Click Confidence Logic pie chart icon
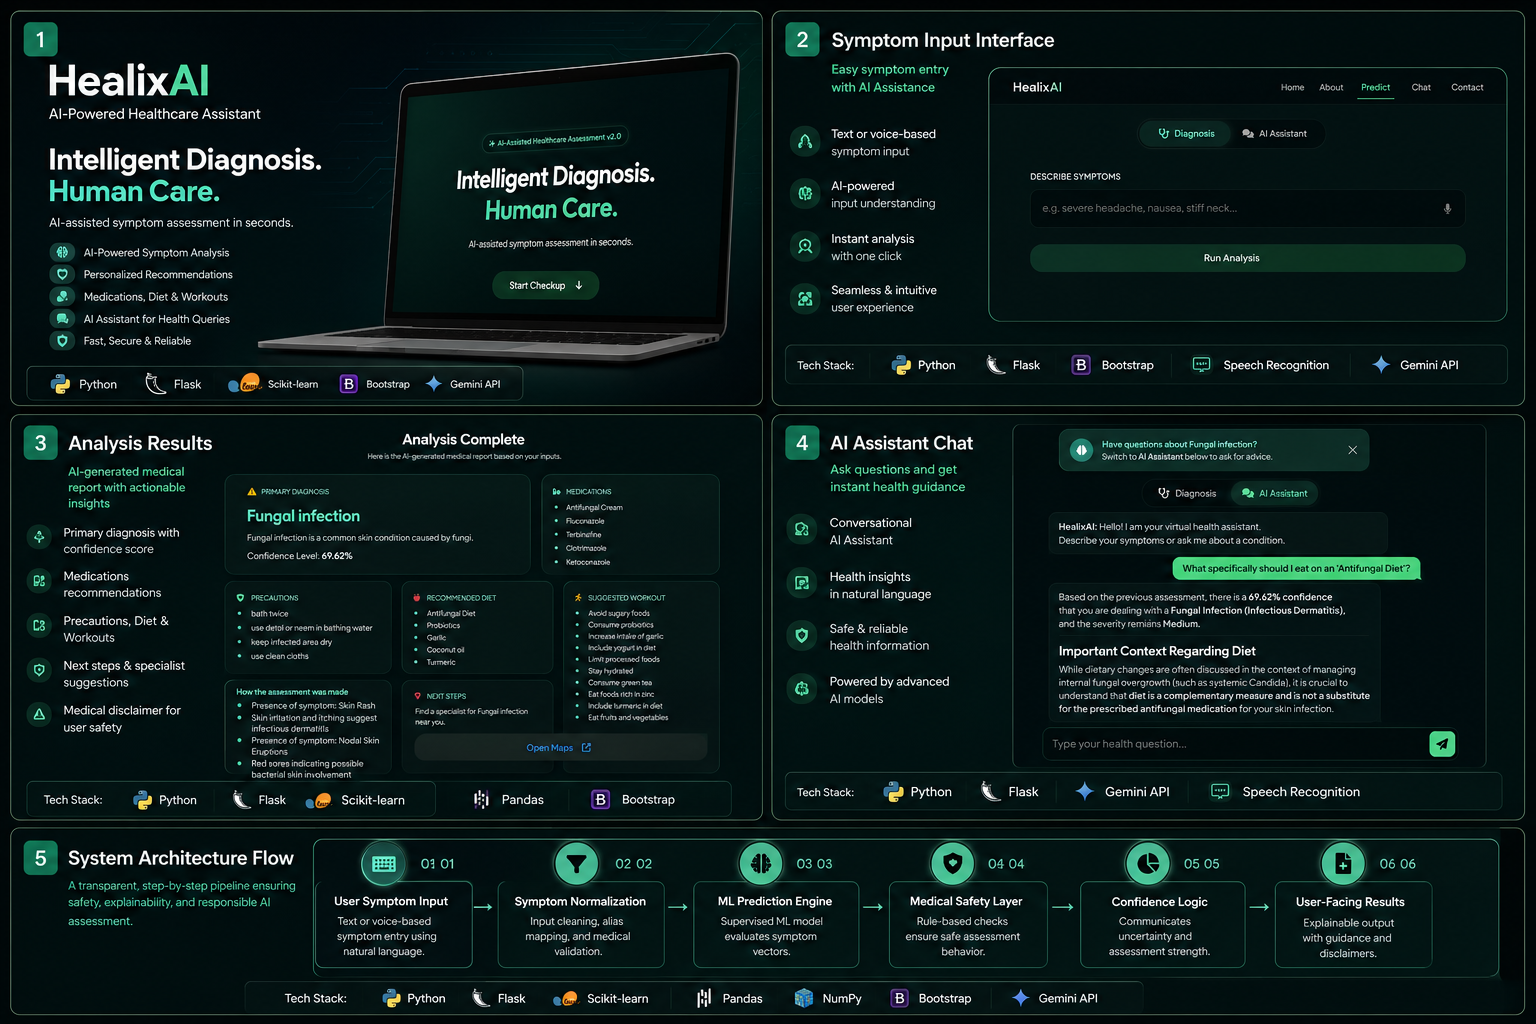Viewport: 1536px width, 1024px height. click(1148, 863)
